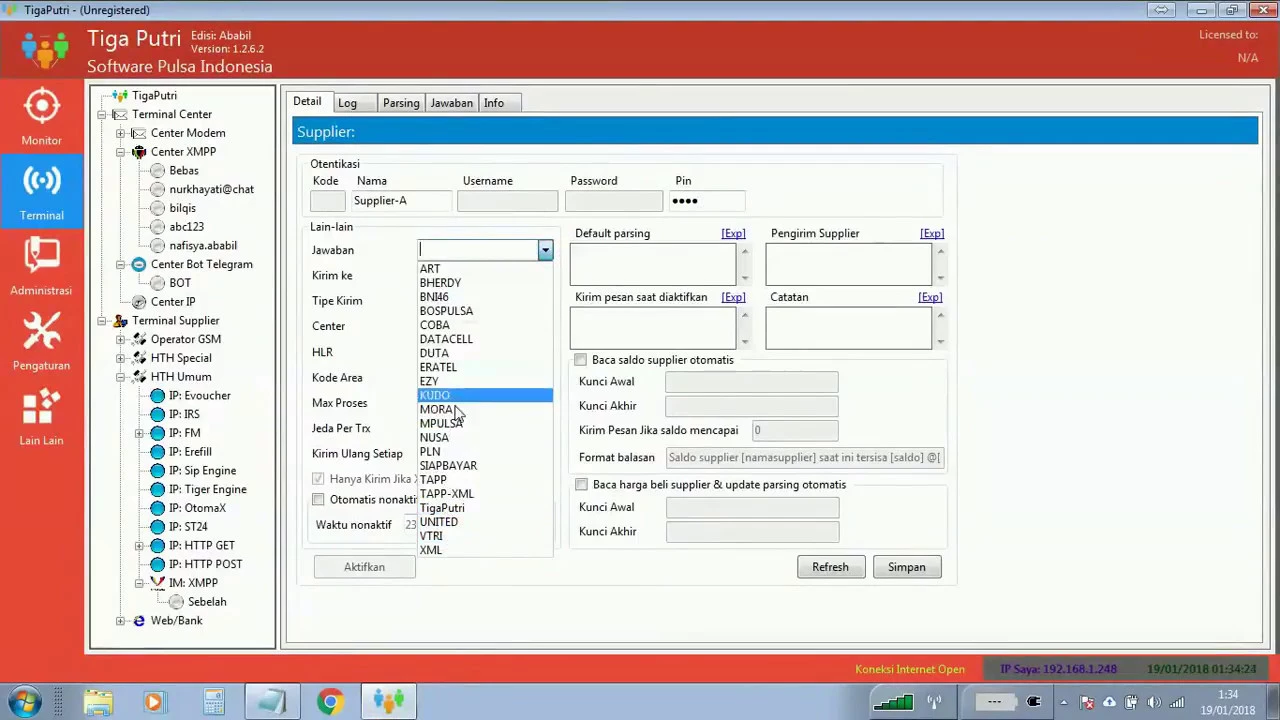Image resolution: width=1280 pixels, height=720 pixels.
Task: Enable Baca harga beli supplier checkbox
Action: [x=581, y=485]
